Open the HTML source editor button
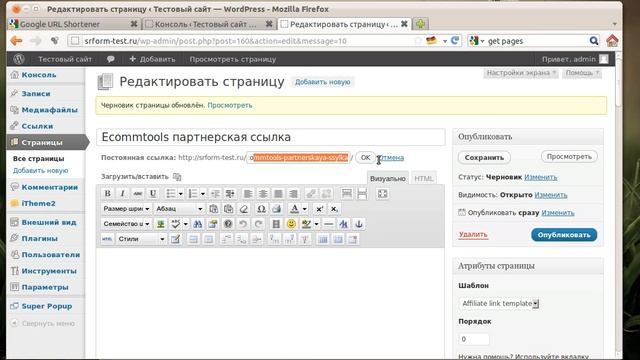This screenshot has width=640, height=360. pyautogui.click(x=107, y=239)
